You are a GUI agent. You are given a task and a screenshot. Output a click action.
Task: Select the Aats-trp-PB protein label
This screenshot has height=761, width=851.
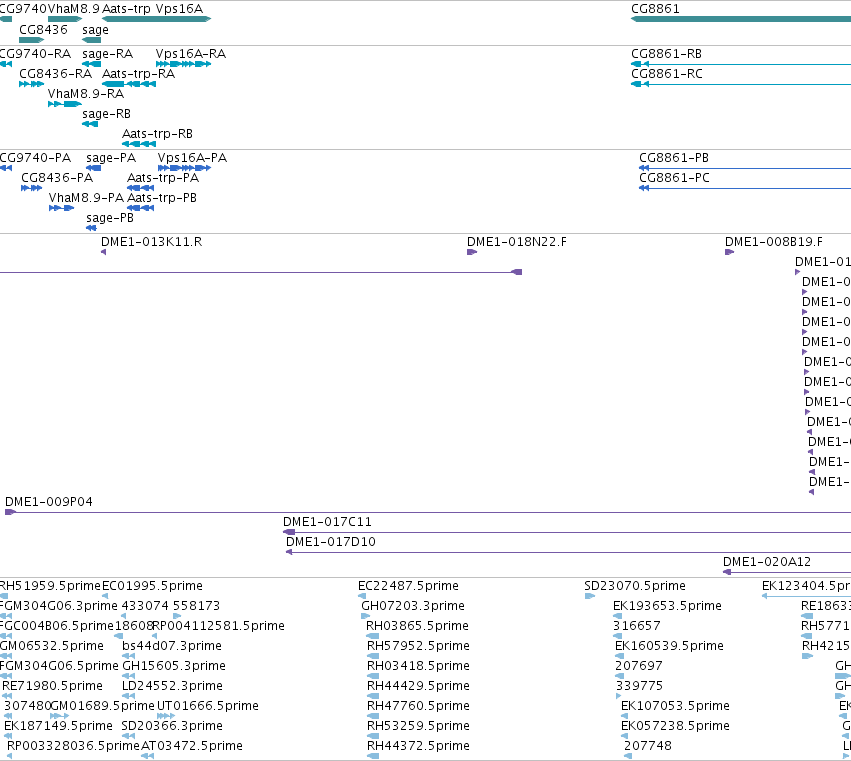click(162, 198)
